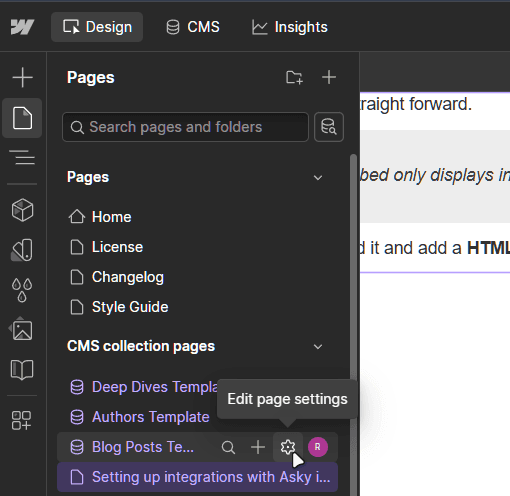Search items in Blog Posts Template
The image size is (510, 496).
228,447
